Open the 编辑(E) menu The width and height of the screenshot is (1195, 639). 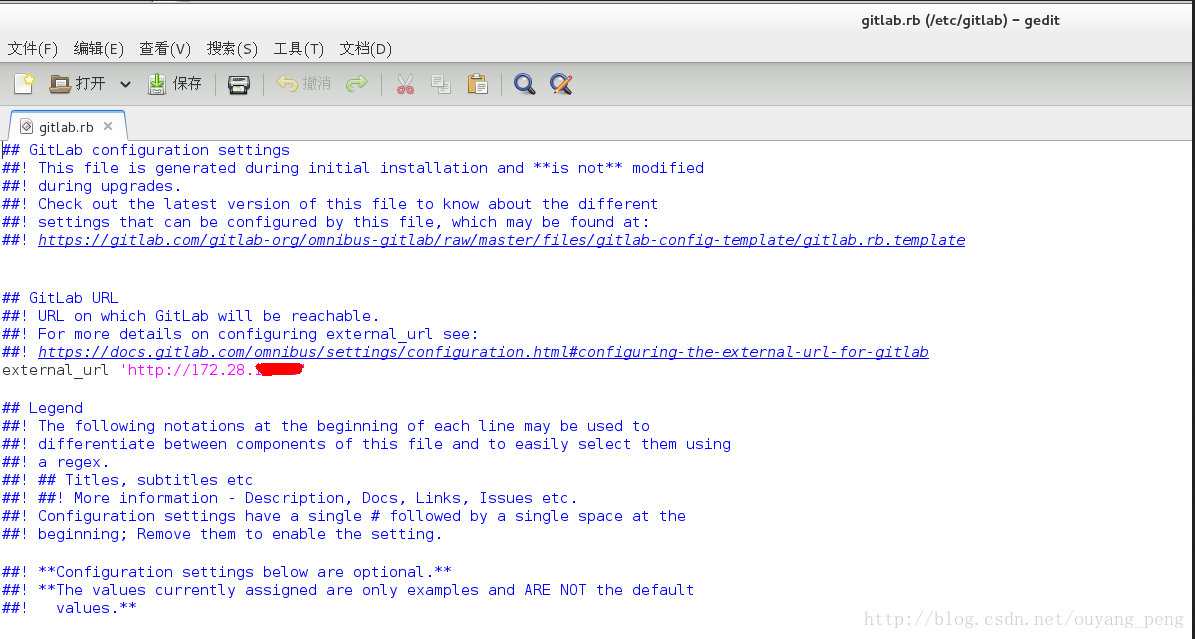point(98,49)
